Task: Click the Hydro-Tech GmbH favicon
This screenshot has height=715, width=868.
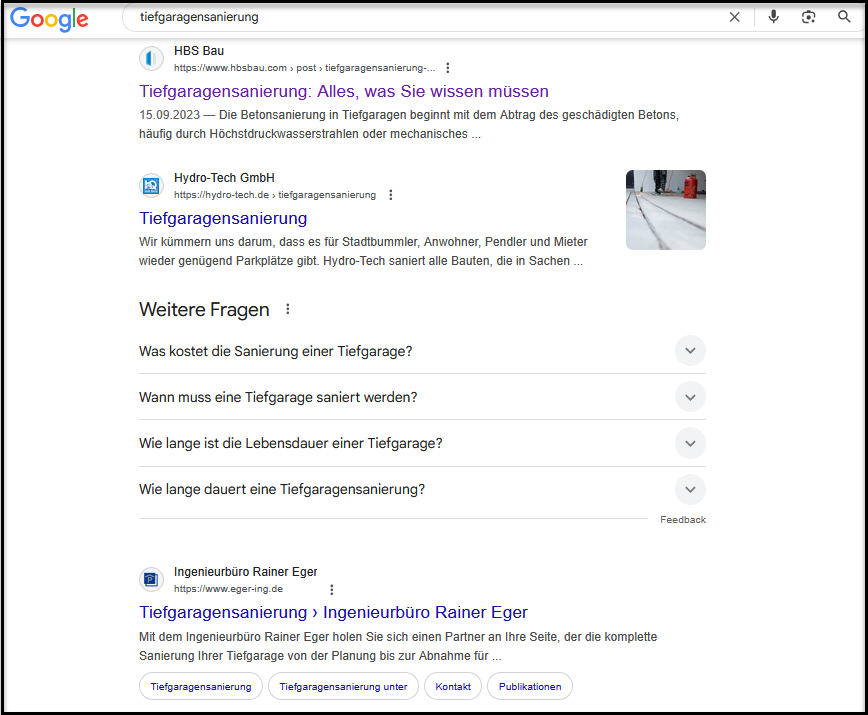Action: click(x=151, y=185)
